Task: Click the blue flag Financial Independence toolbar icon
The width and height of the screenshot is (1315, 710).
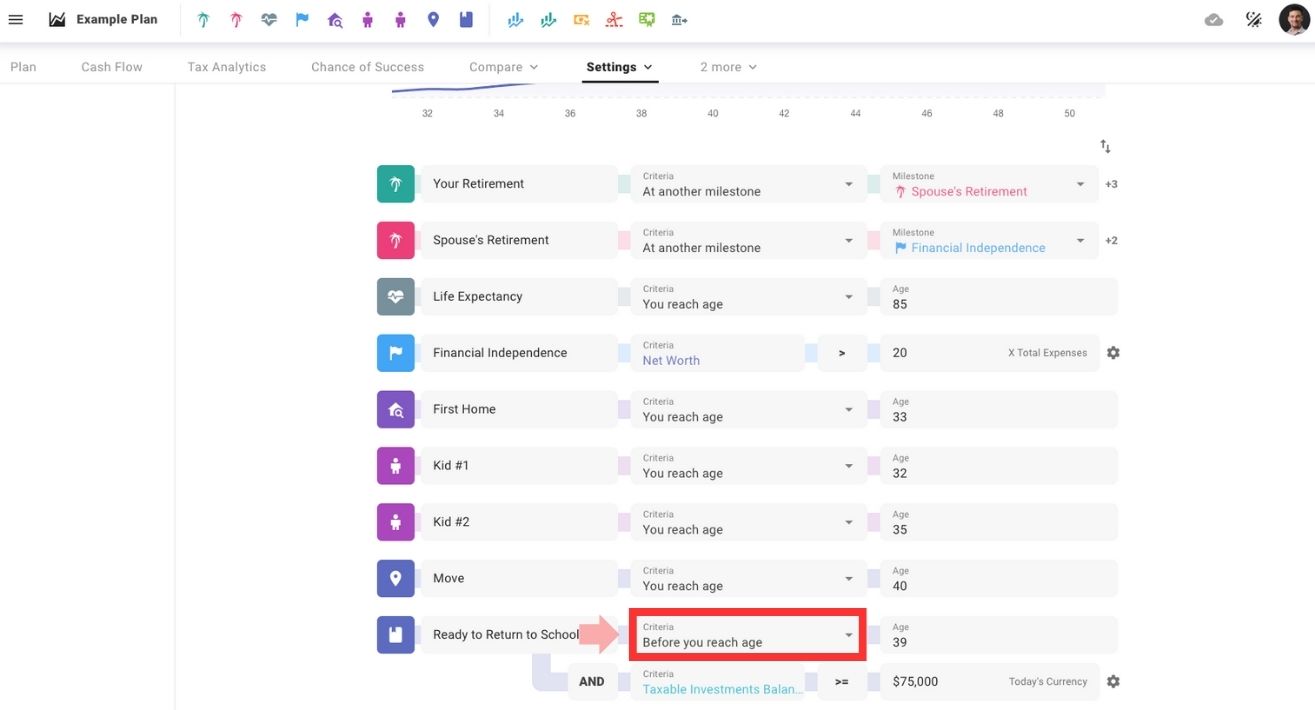Action: 302,20
